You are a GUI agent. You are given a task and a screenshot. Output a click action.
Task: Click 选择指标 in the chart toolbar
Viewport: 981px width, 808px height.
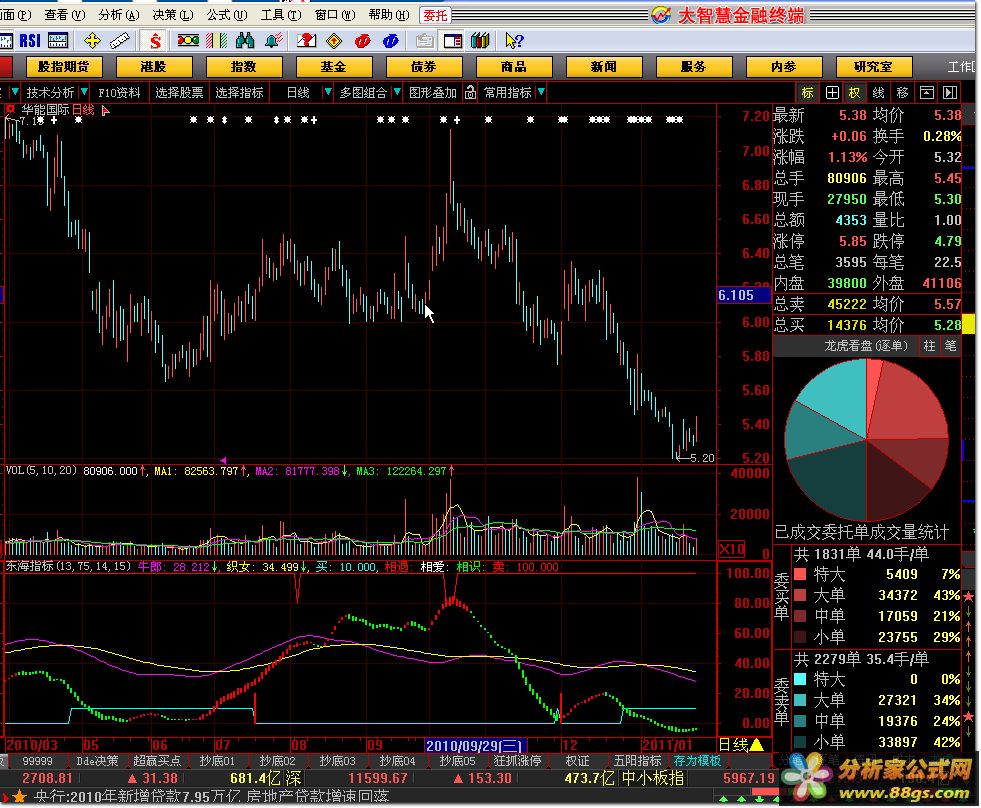click(239, 93)
